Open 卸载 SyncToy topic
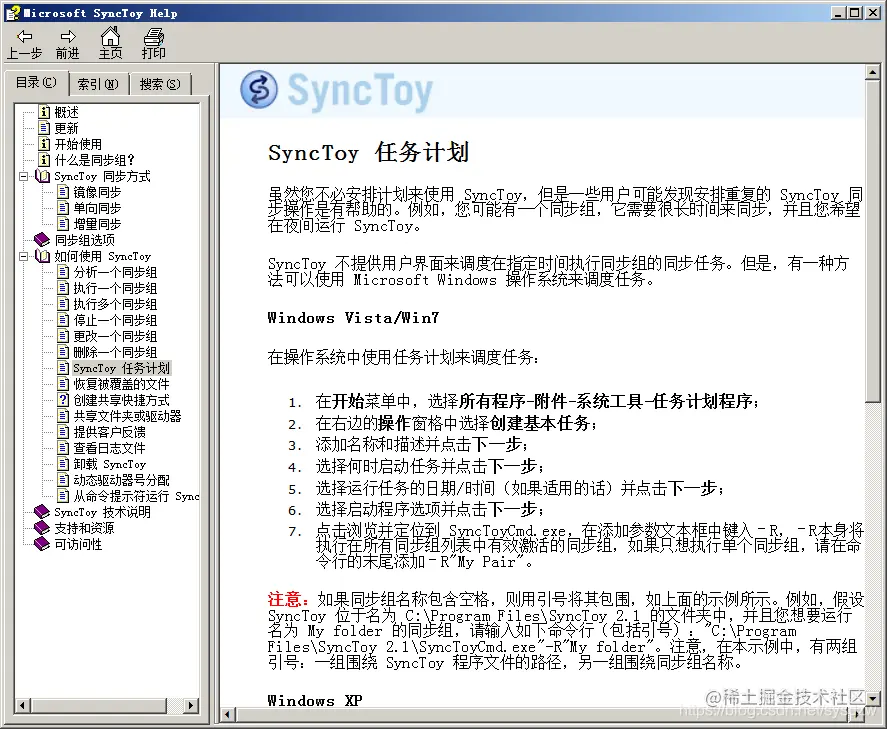Image resolution: width=887 pixels, height=729 pixels. pyautogui.click(x=109, y=464)
